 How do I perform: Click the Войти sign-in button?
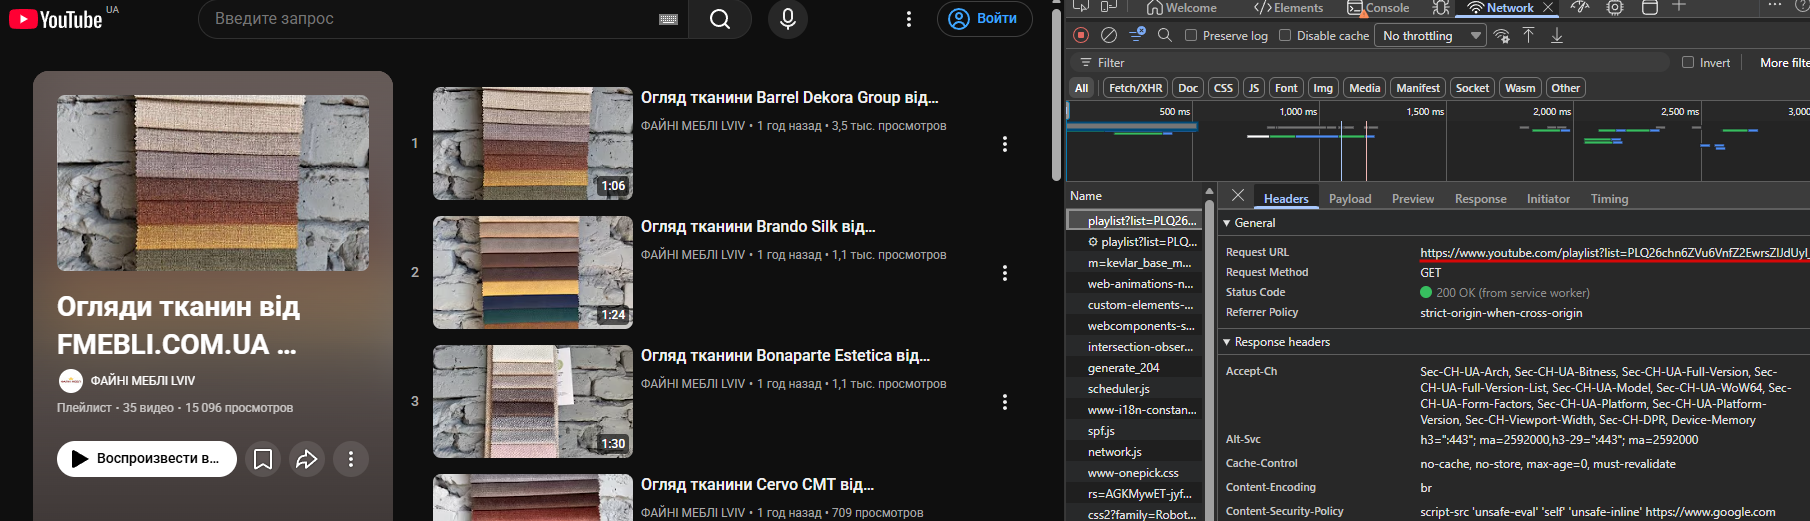click(x=984, y=19)
